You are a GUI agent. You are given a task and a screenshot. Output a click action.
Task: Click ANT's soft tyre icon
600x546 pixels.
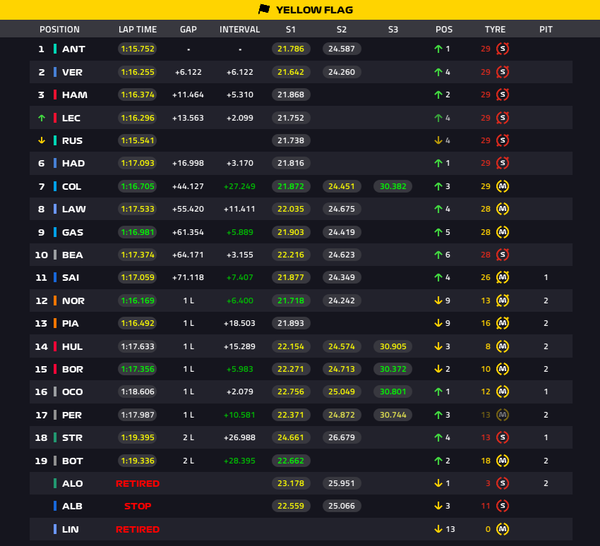502,49
